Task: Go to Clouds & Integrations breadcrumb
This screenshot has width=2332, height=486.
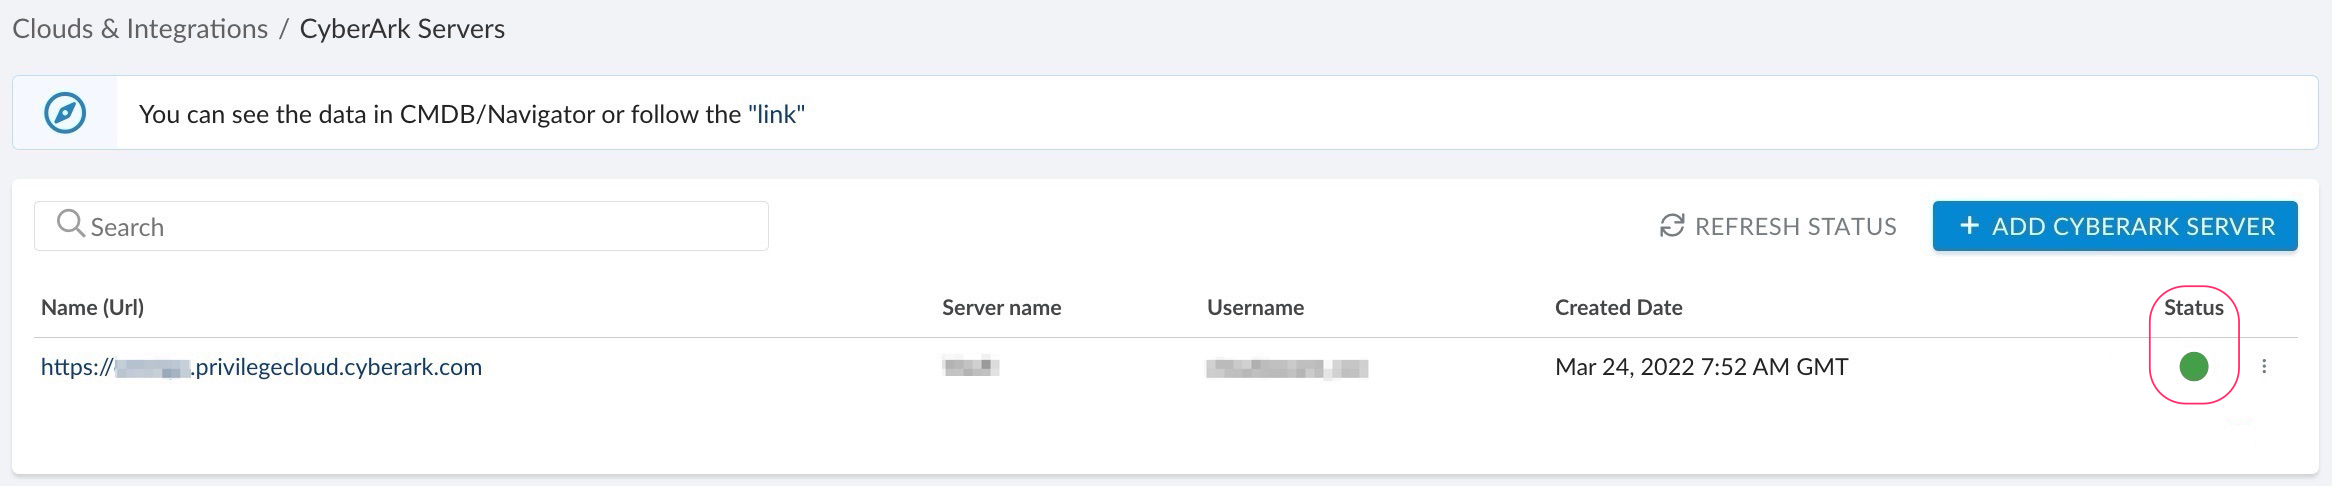Action: [140, 29]
